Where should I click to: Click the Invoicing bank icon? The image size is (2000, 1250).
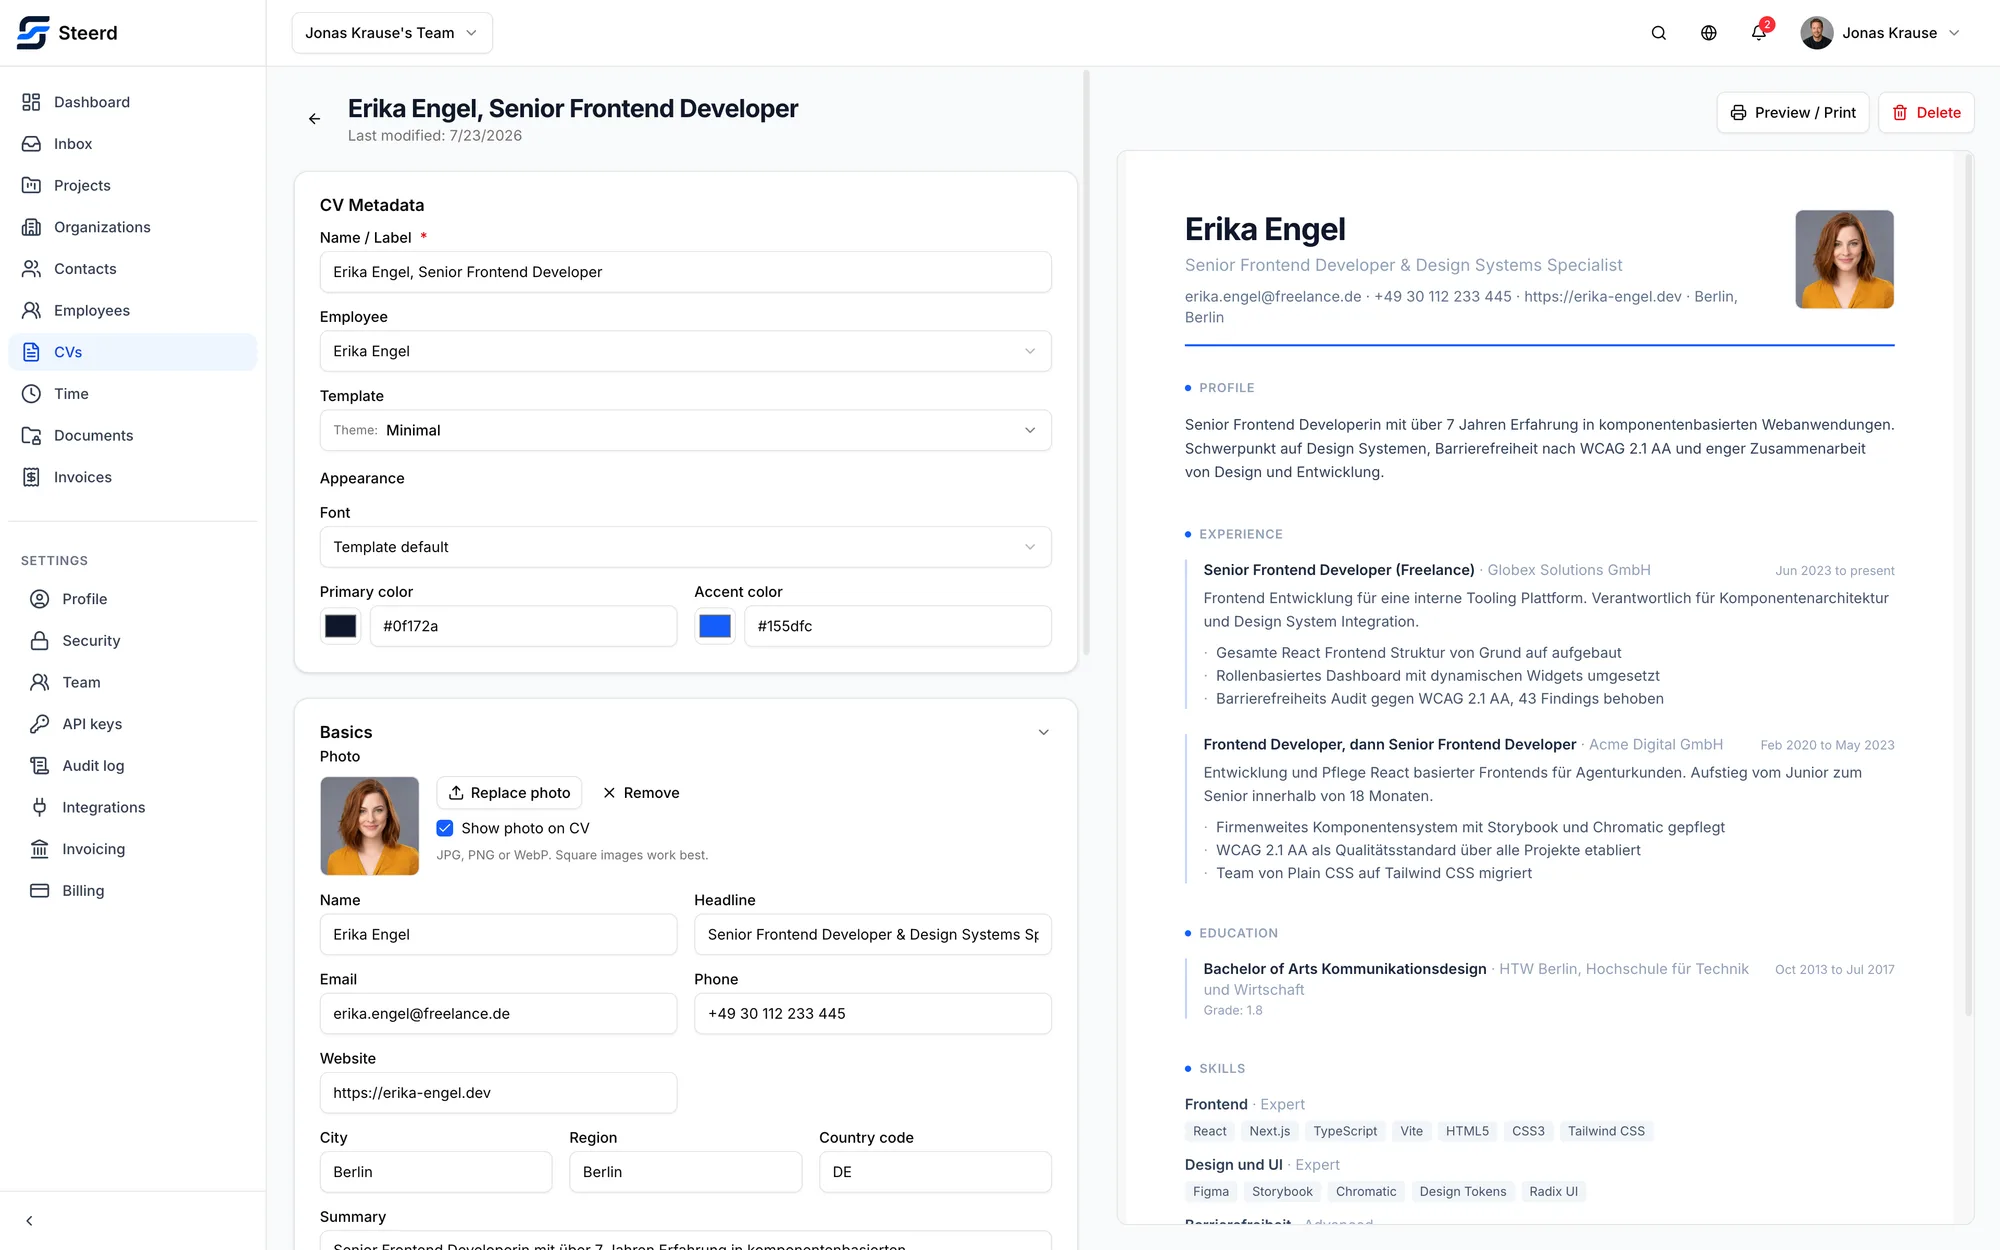40,849
